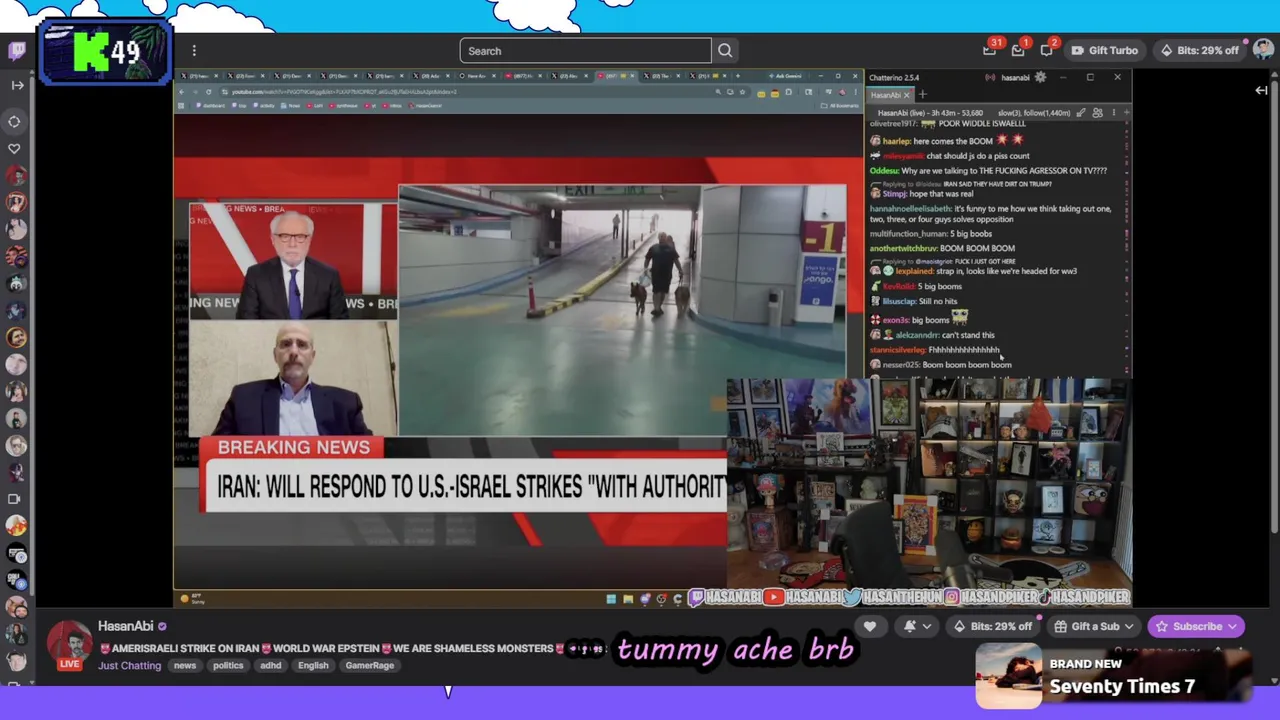Select the adhd tag
Screen dimensions: 1280x720
(270, 665)
